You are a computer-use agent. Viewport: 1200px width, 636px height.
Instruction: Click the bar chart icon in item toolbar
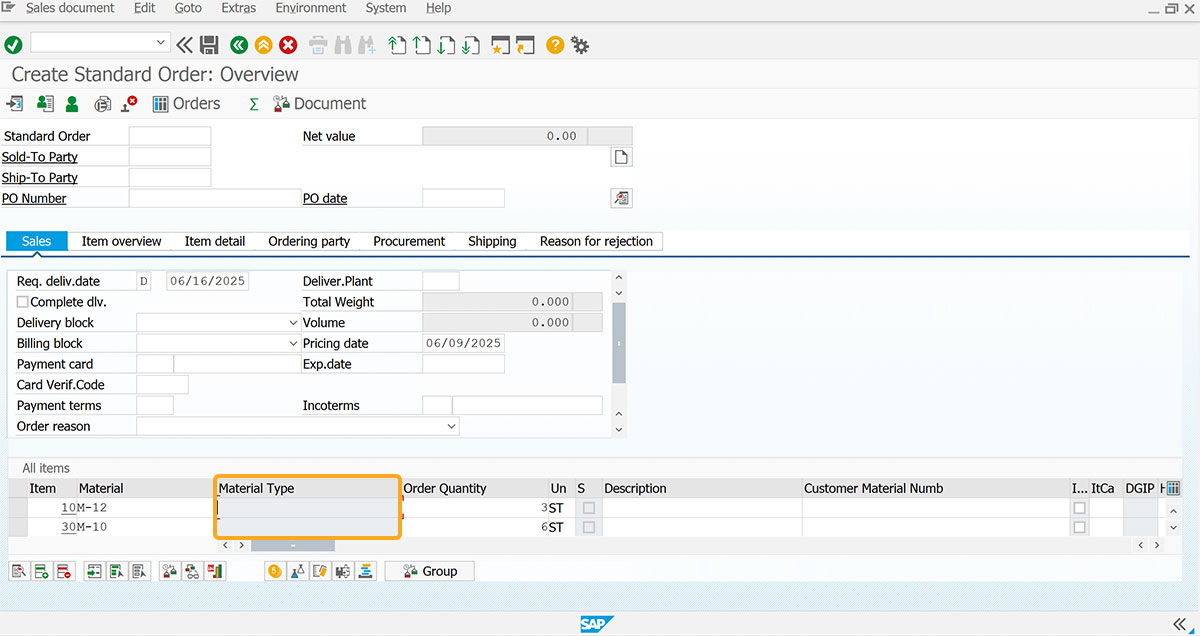(215, 571)
